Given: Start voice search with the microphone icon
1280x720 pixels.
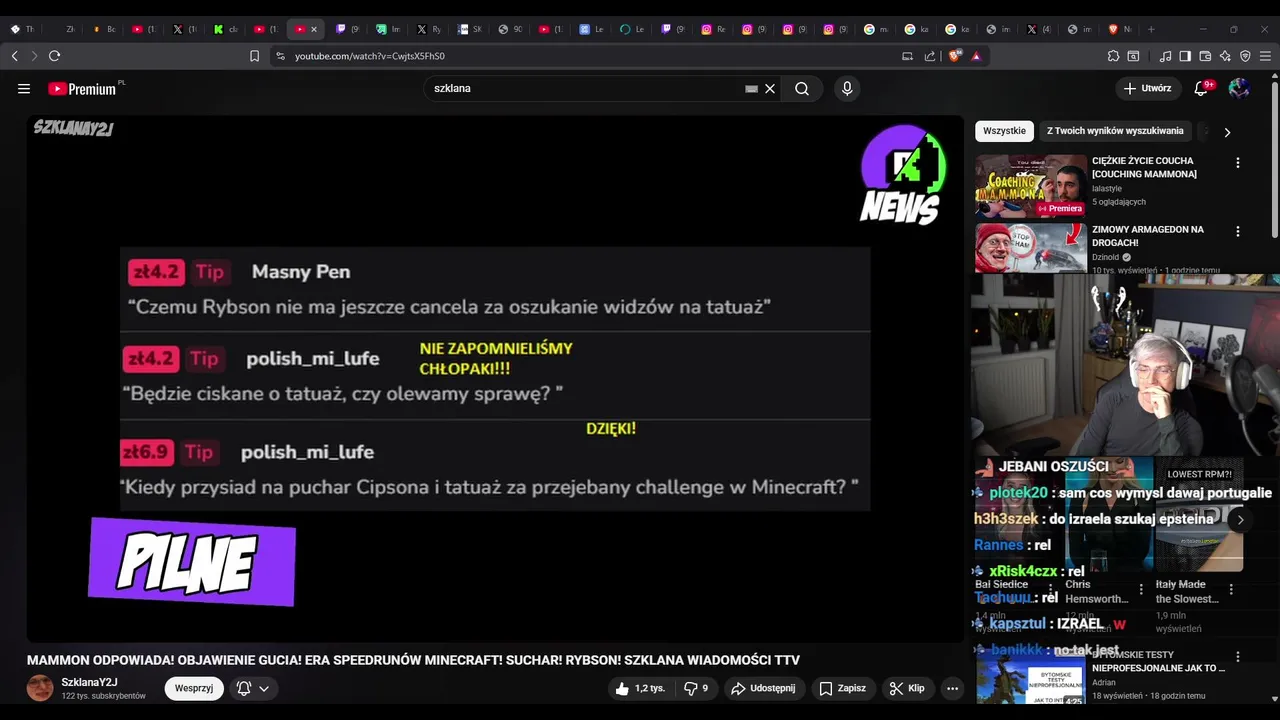Looking at the screenshot, I should coord(847,89).
